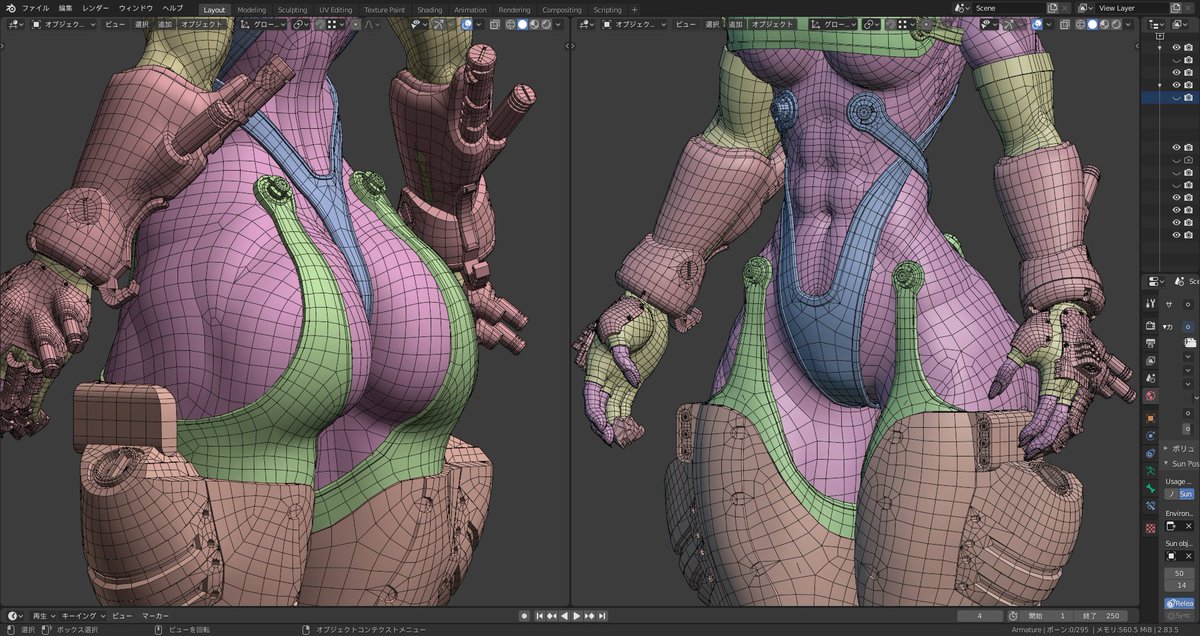1200x636 pixels.
Task: Create a new scene next to Scene field
Action: click(x=1052, y=8)
